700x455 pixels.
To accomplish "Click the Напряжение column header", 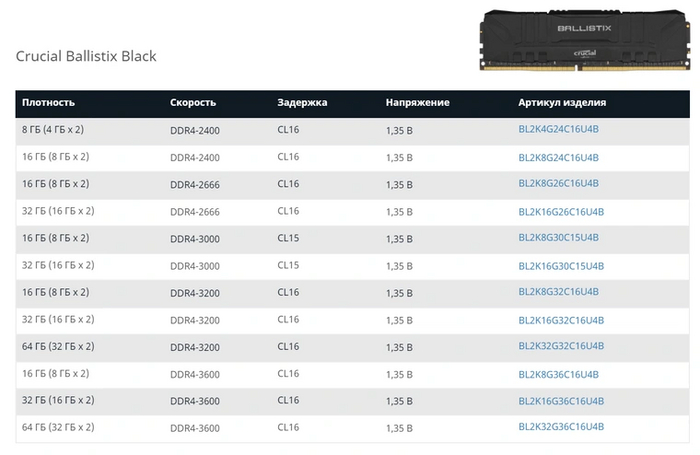I will (x=417, y=103).
